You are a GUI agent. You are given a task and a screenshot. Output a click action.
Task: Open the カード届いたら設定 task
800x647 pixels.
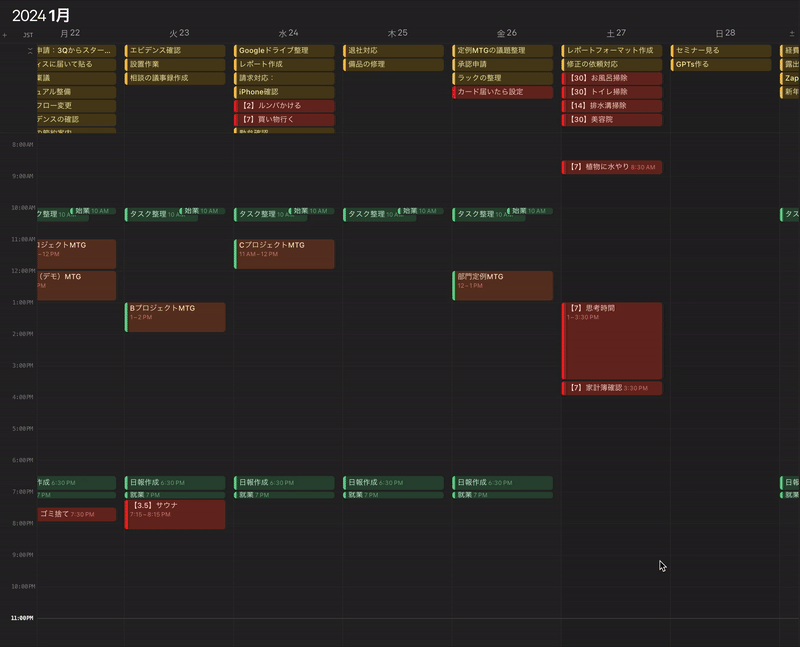(503, 92)
